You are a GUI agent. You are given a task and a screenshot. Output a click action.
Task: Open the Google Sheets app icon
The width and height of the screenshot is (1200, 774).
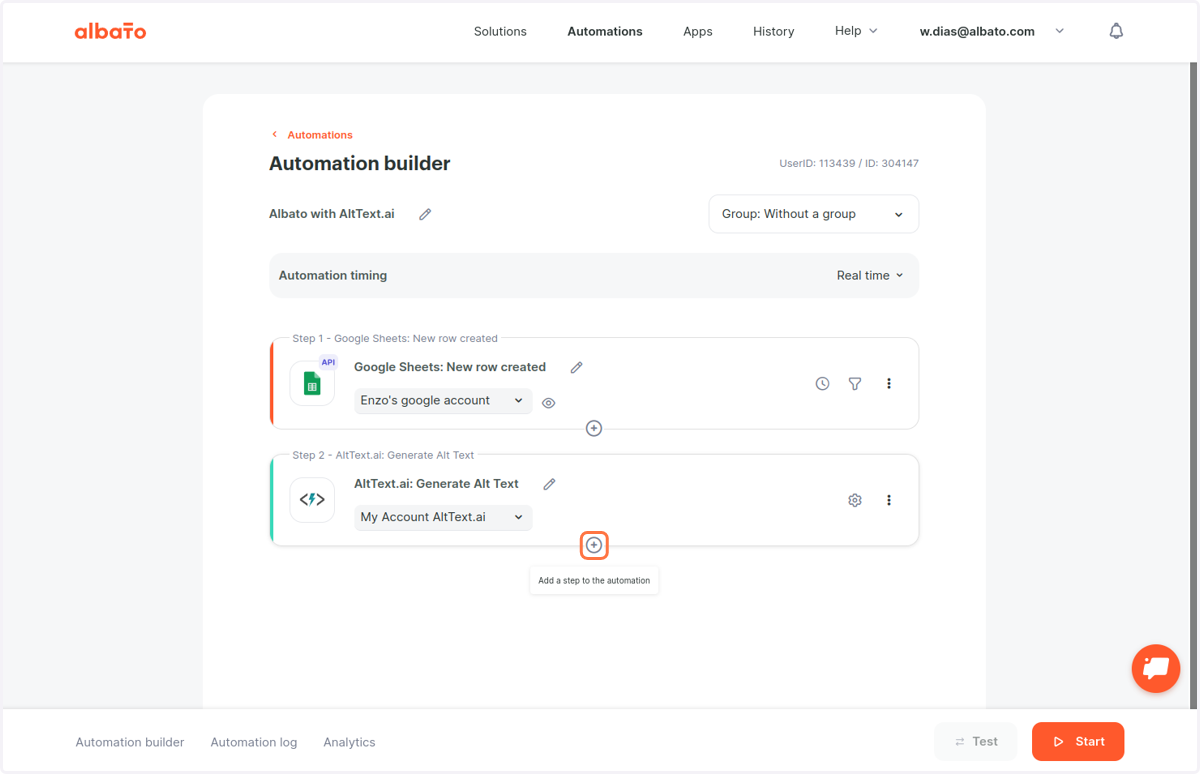click(312, 383)
